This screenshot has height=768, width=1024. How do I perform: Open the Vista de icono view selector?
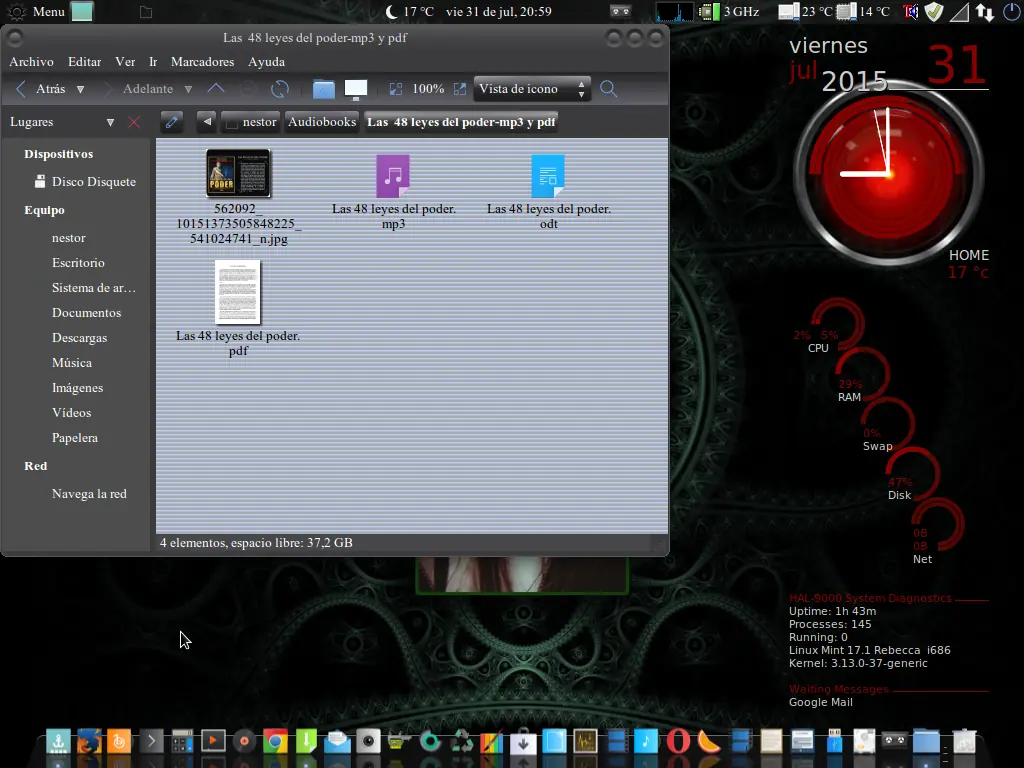pyautogui.click(x=532, y=89)
